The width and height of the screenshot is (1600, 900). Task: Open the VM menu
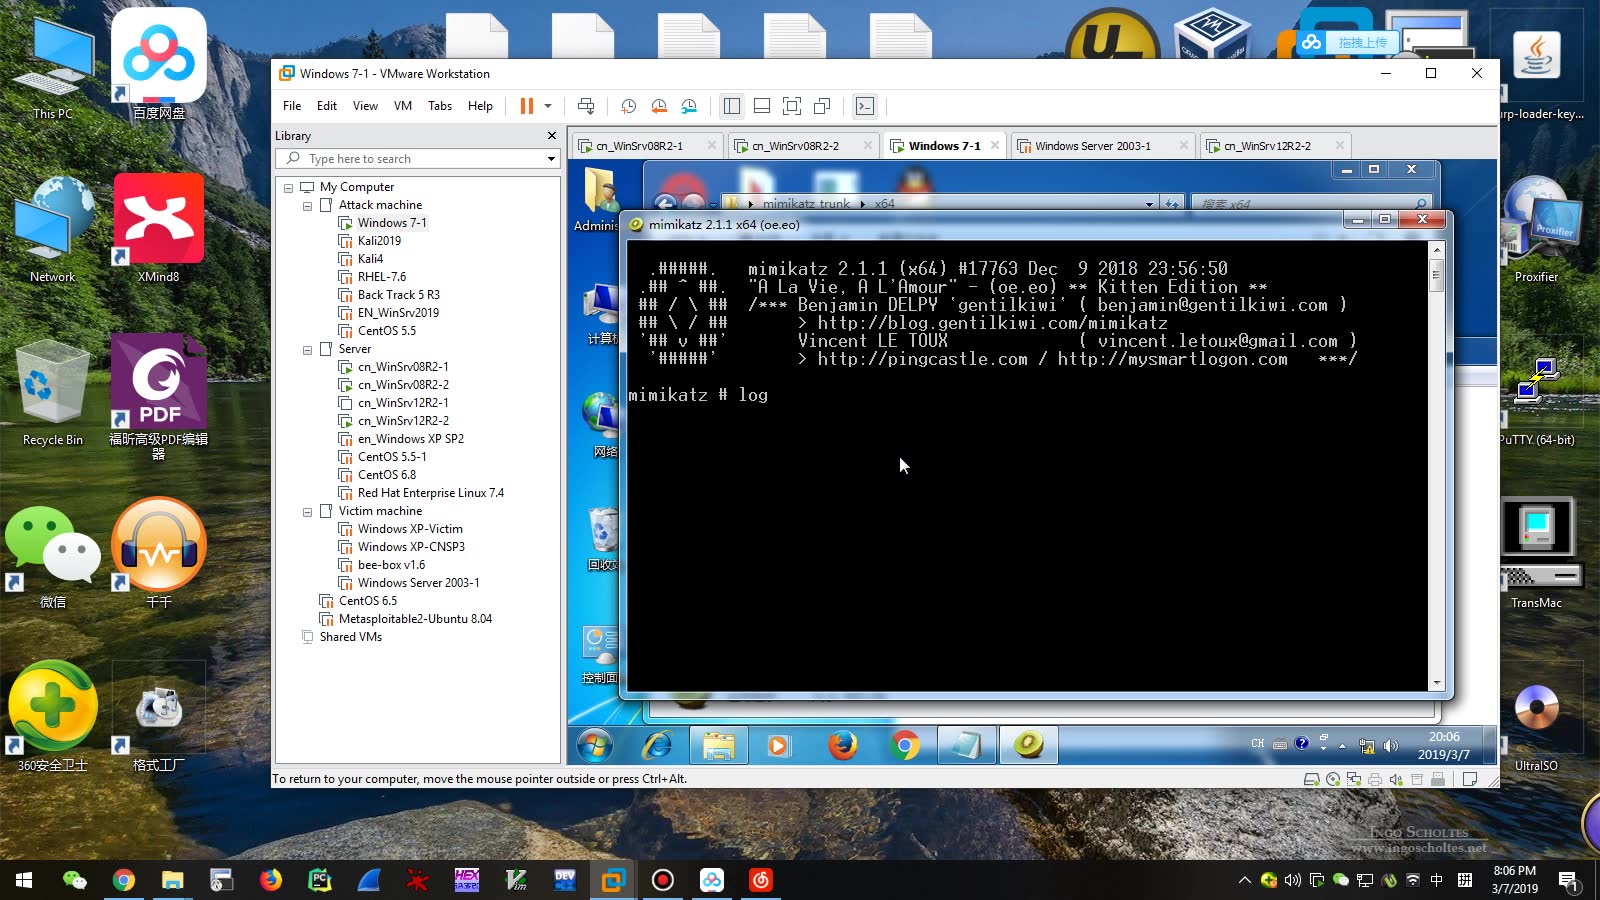coord(403,106)
